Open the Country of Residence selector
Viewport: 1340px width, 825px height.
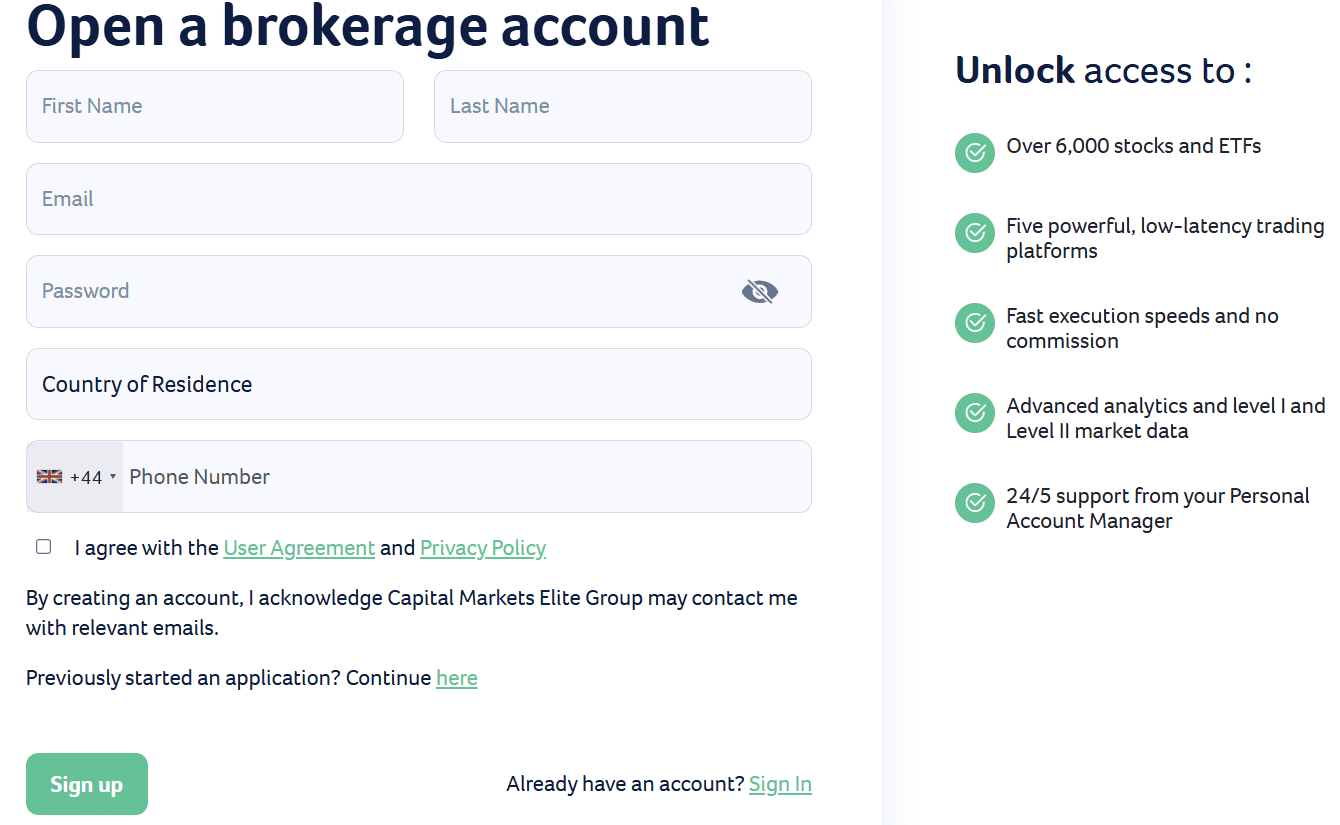418,384
